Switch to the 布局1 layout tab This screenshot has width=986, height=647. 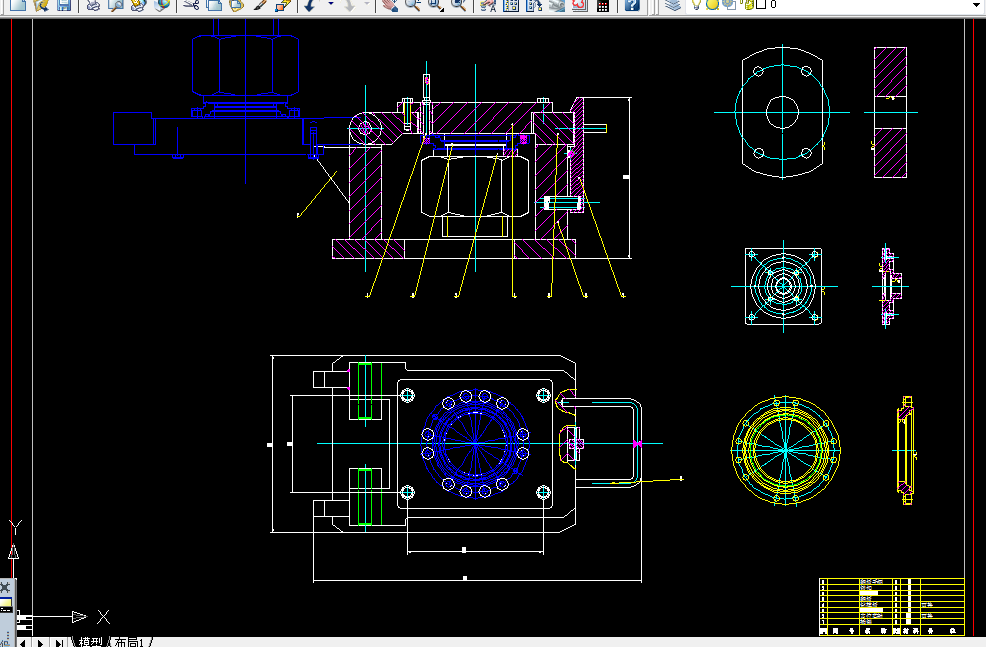coord(129,642)
